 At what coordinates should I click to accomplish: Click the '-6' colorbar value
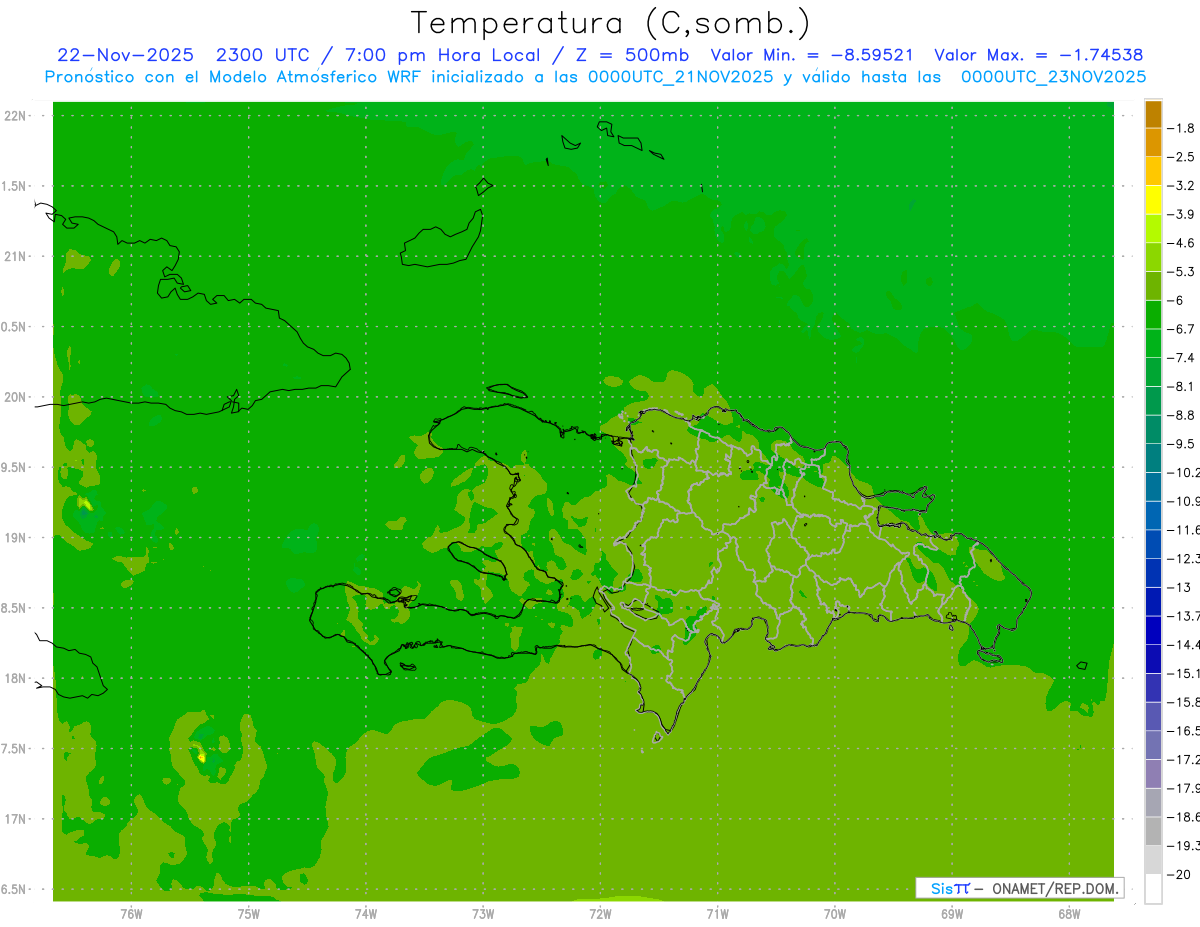click(x=1177, y=300)
